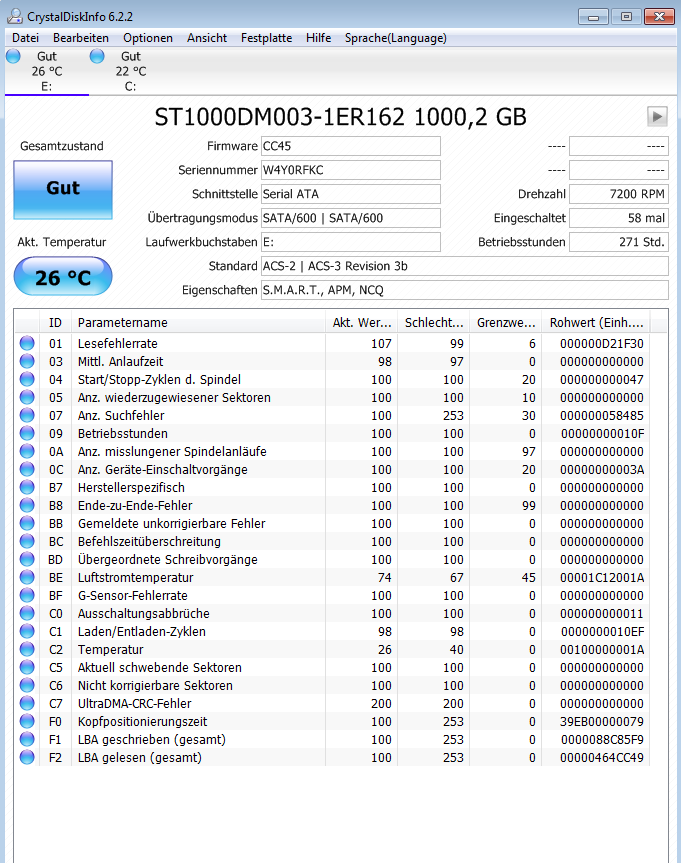681x863 pixels.
Task: Click the Grenzwe... column header
Action: (x=506, y=323)
